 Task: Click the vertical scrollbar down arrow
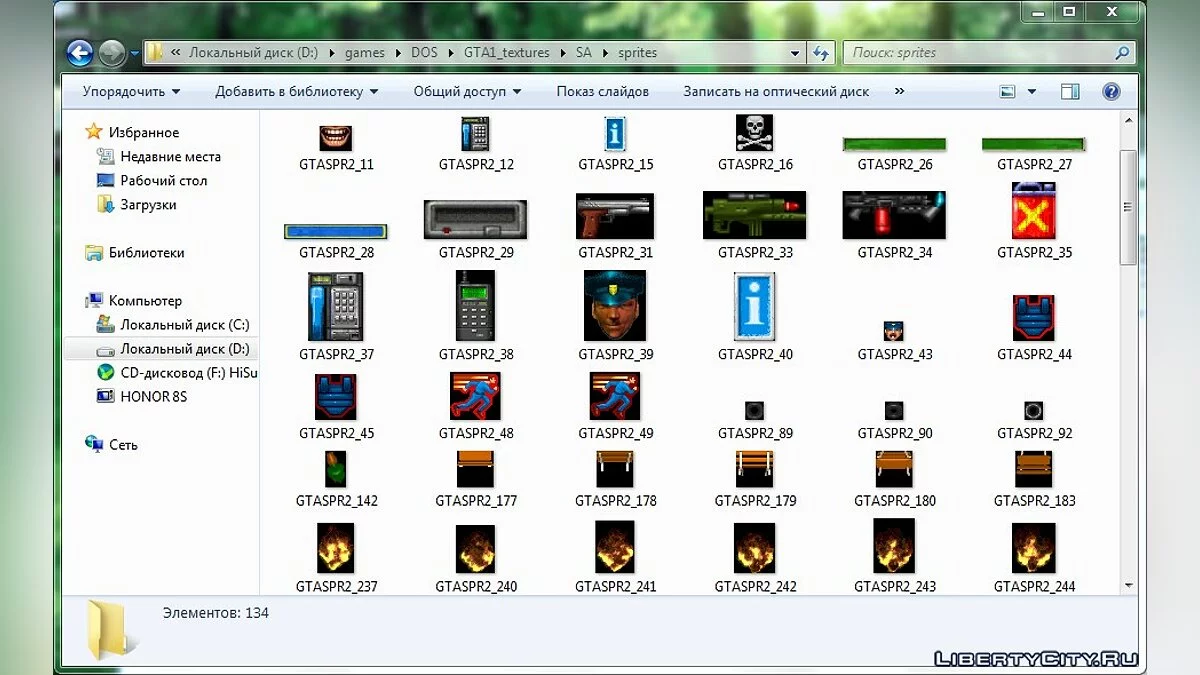point(1129,586)
